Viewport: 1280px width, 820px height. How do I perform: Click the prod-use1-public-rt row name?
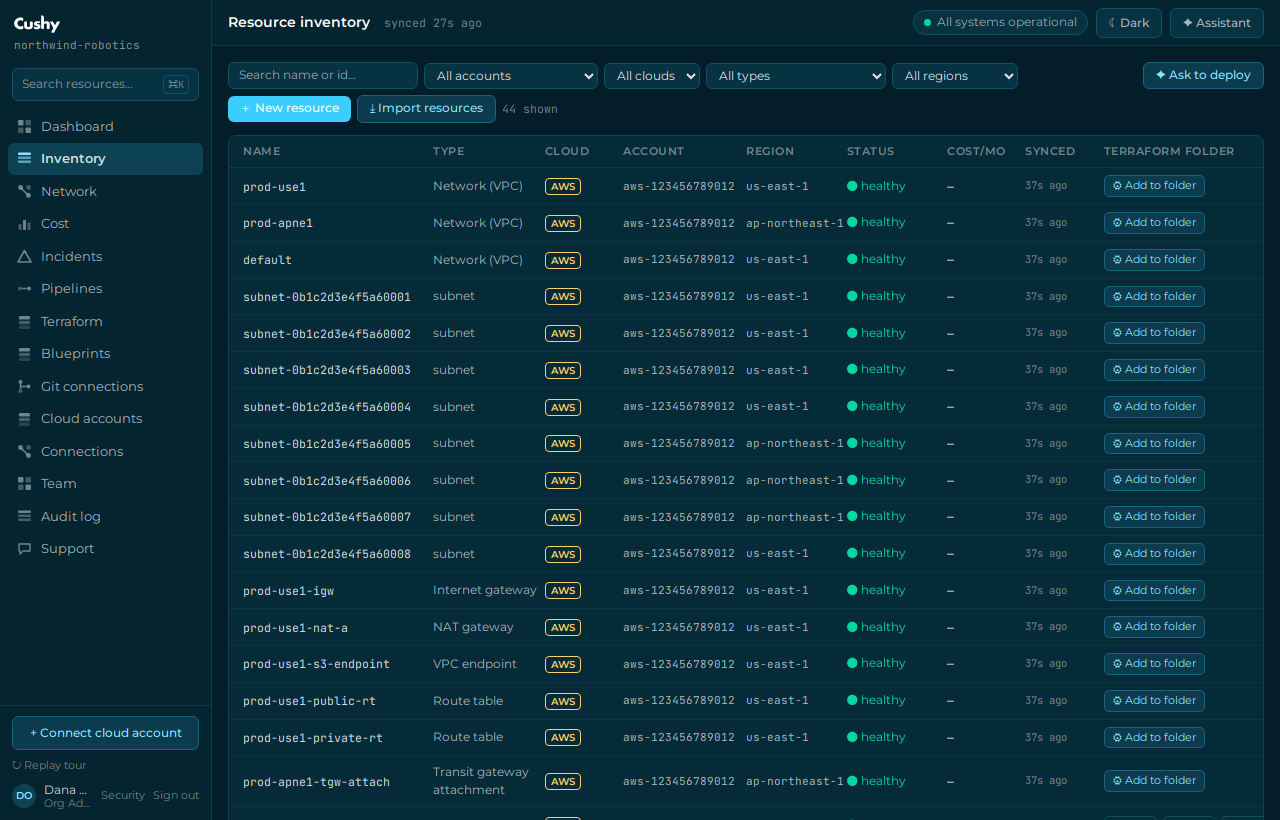pos(309,702)
